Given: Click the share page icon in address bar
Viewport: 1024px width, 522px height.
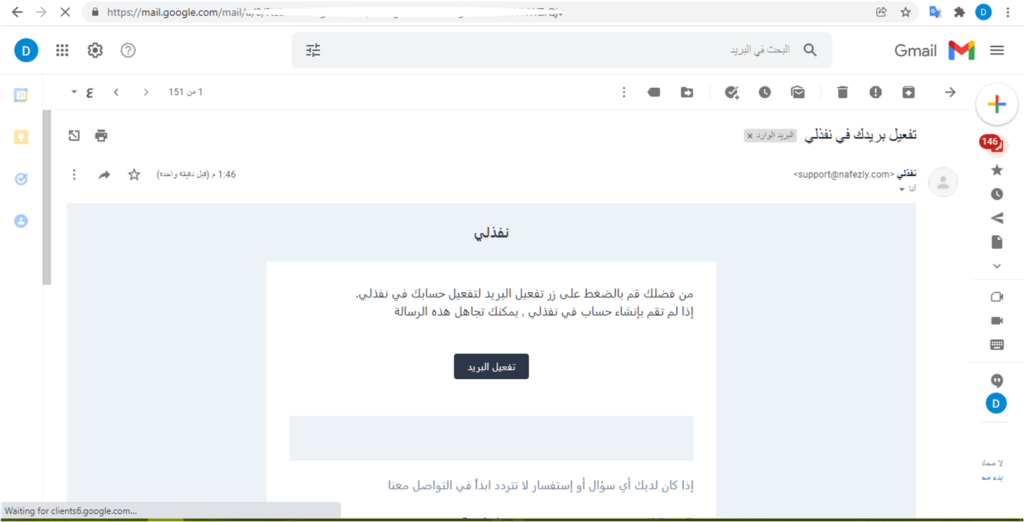Looking at the screenshot, I should pos(881,12).
